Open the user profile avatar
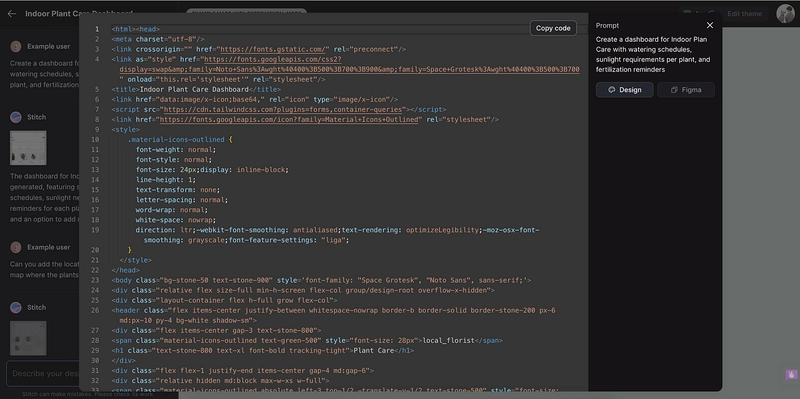 pos(785,14)
